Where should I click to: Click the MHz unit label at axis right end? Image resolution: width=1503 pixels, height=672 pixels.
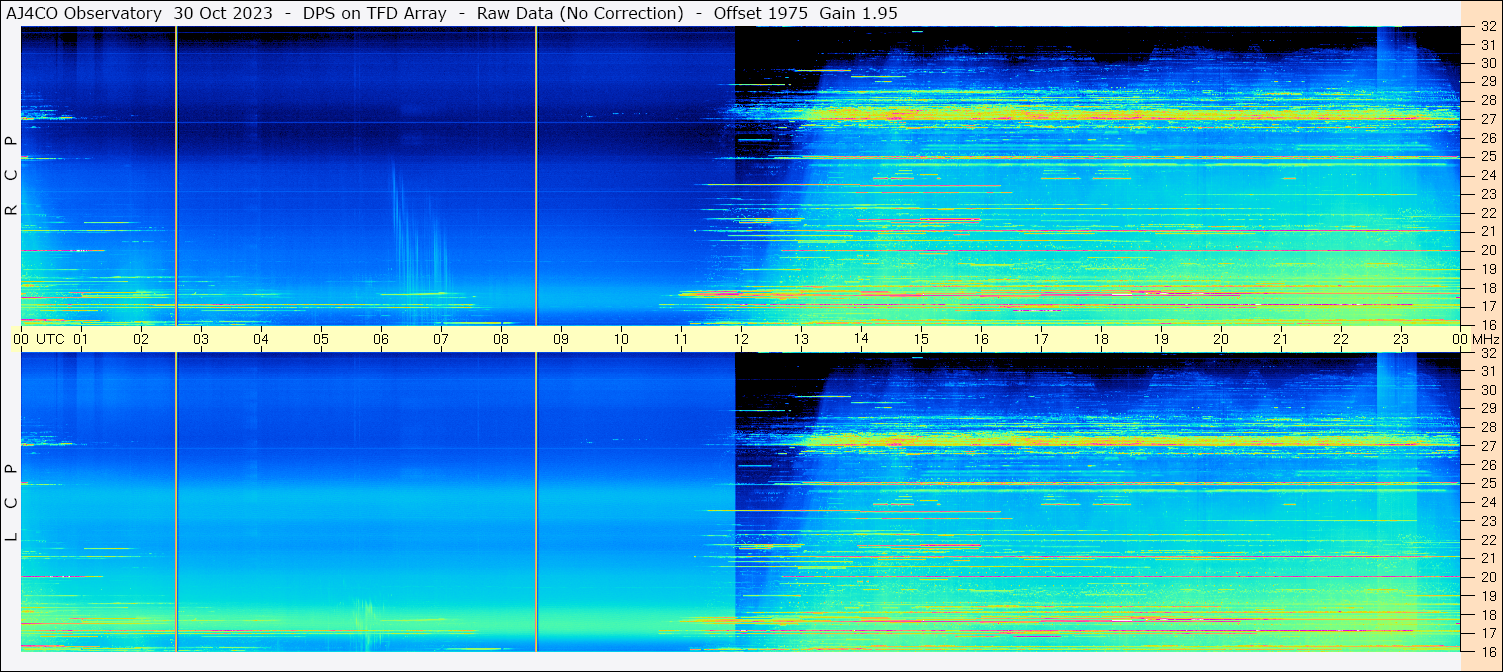[1486, 339]
